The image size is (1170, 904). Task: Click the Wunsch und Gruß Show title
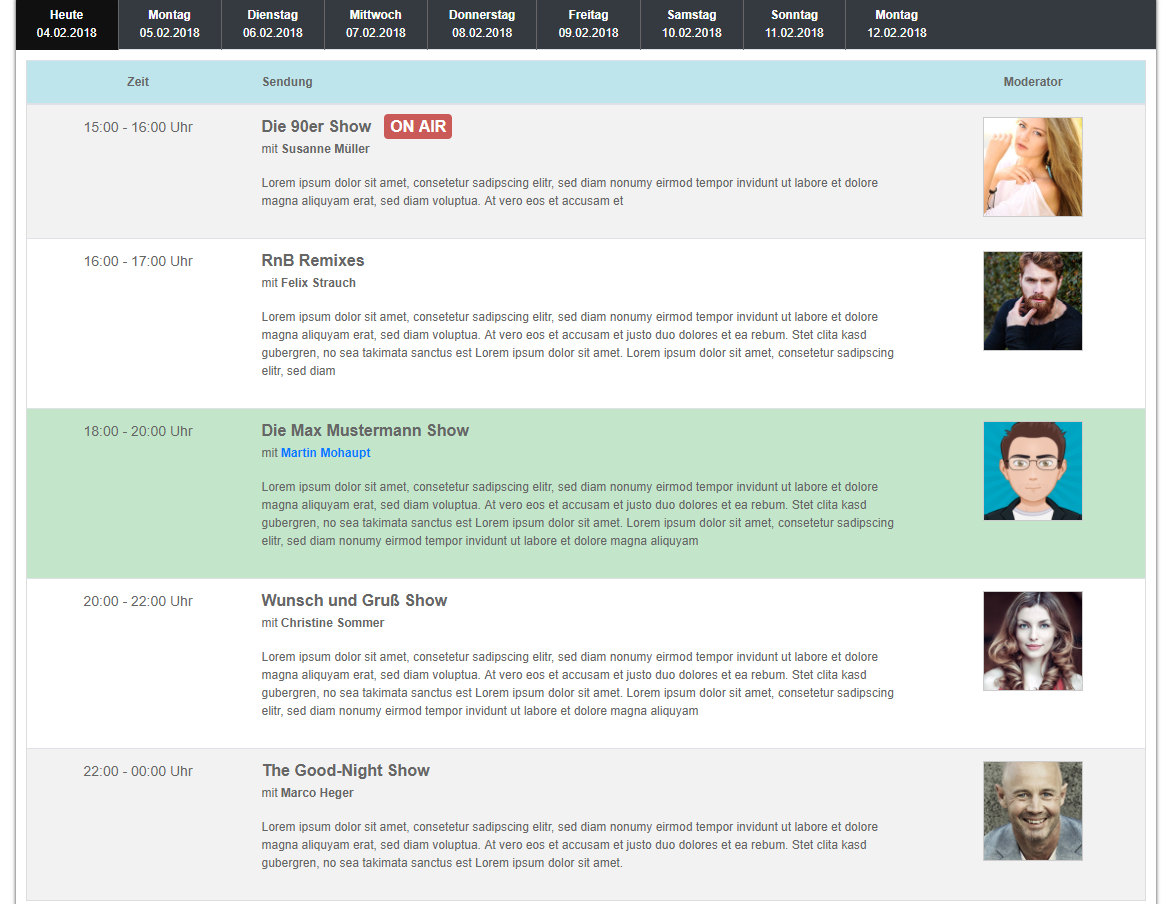[354, 600]
